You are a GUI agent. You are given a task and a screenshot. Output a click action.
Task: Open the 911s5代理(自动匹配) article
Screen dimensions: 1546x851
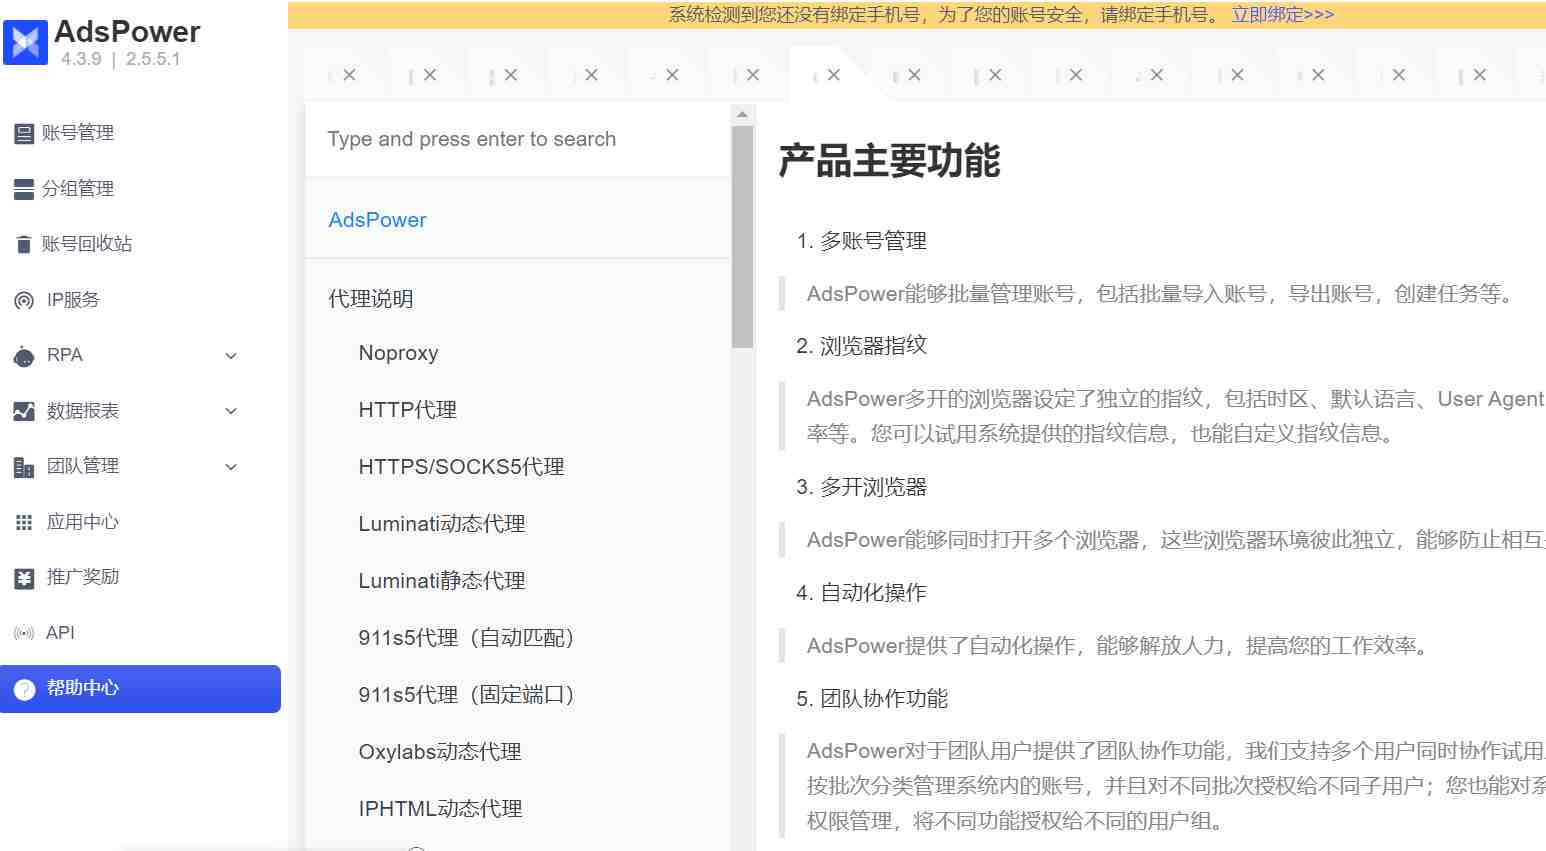[x=467, y=638]
